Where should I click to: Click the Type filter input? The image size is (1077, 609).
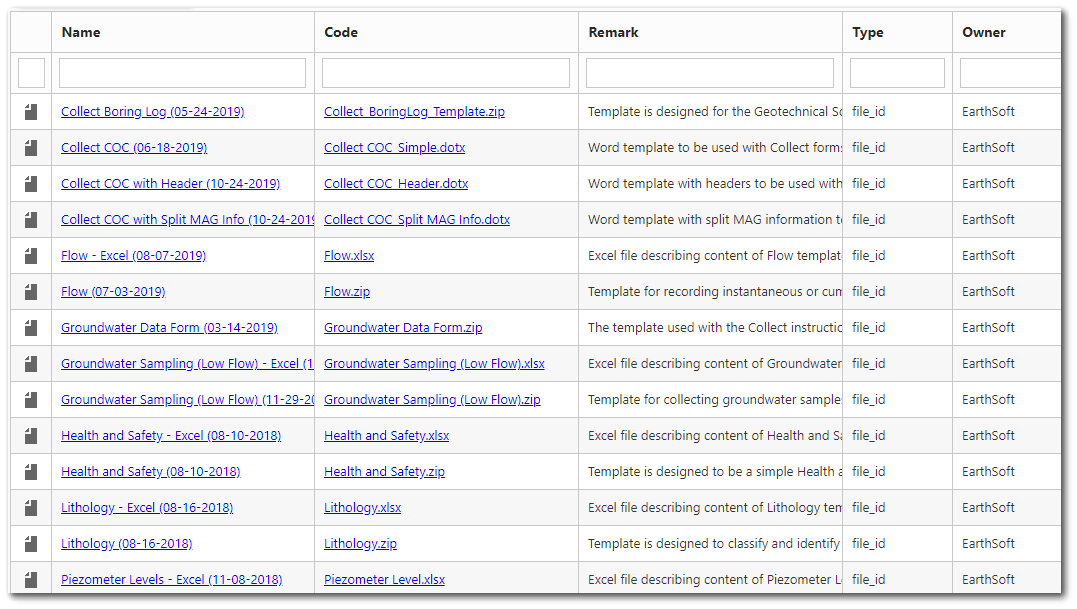pyautogui.click(x=897, y=73)
